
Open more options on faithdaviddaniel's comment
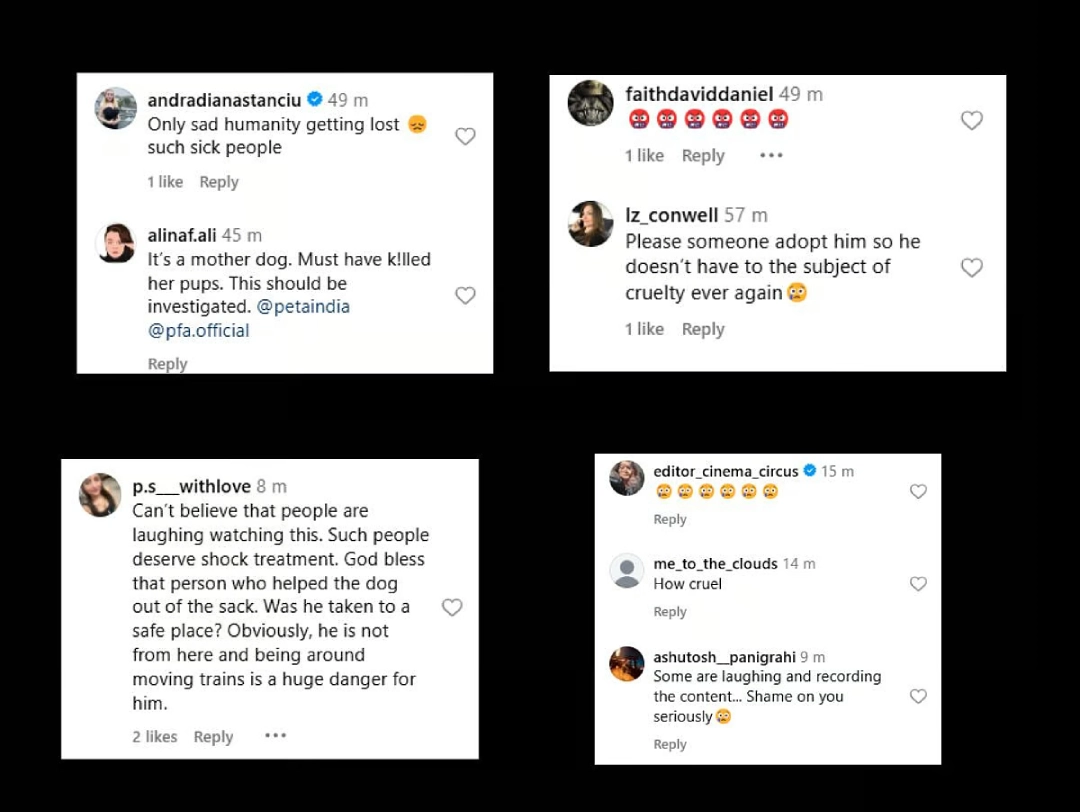[x=771, y=155]
